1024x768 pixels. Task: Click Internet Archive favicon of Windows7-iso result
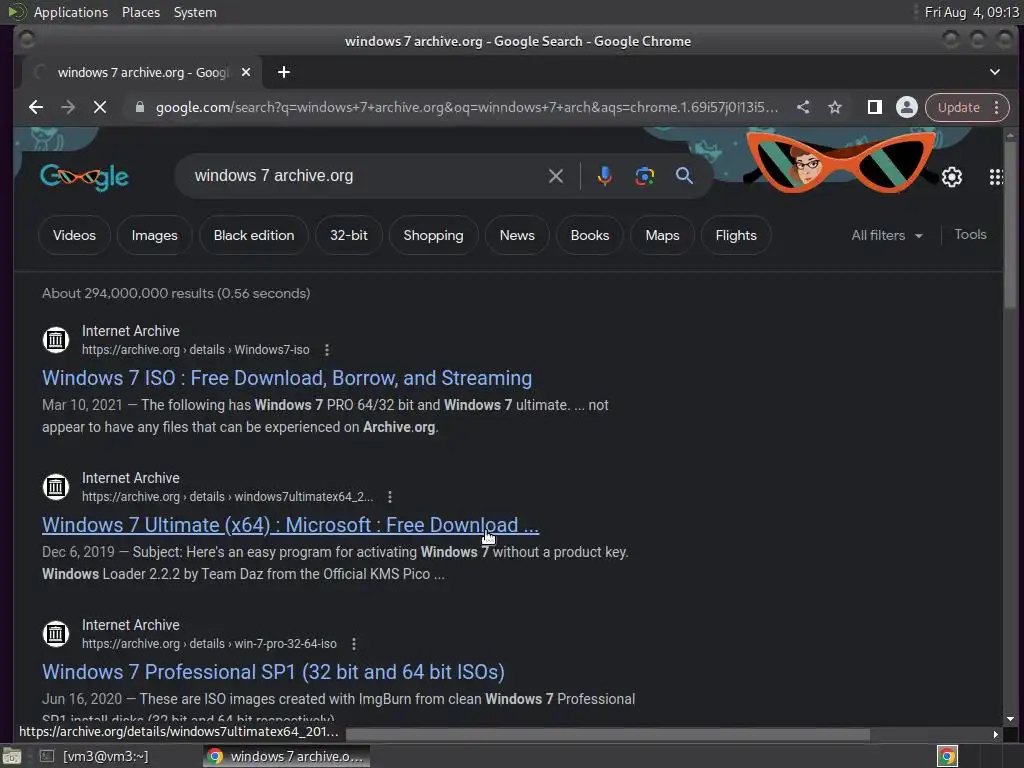56,340
